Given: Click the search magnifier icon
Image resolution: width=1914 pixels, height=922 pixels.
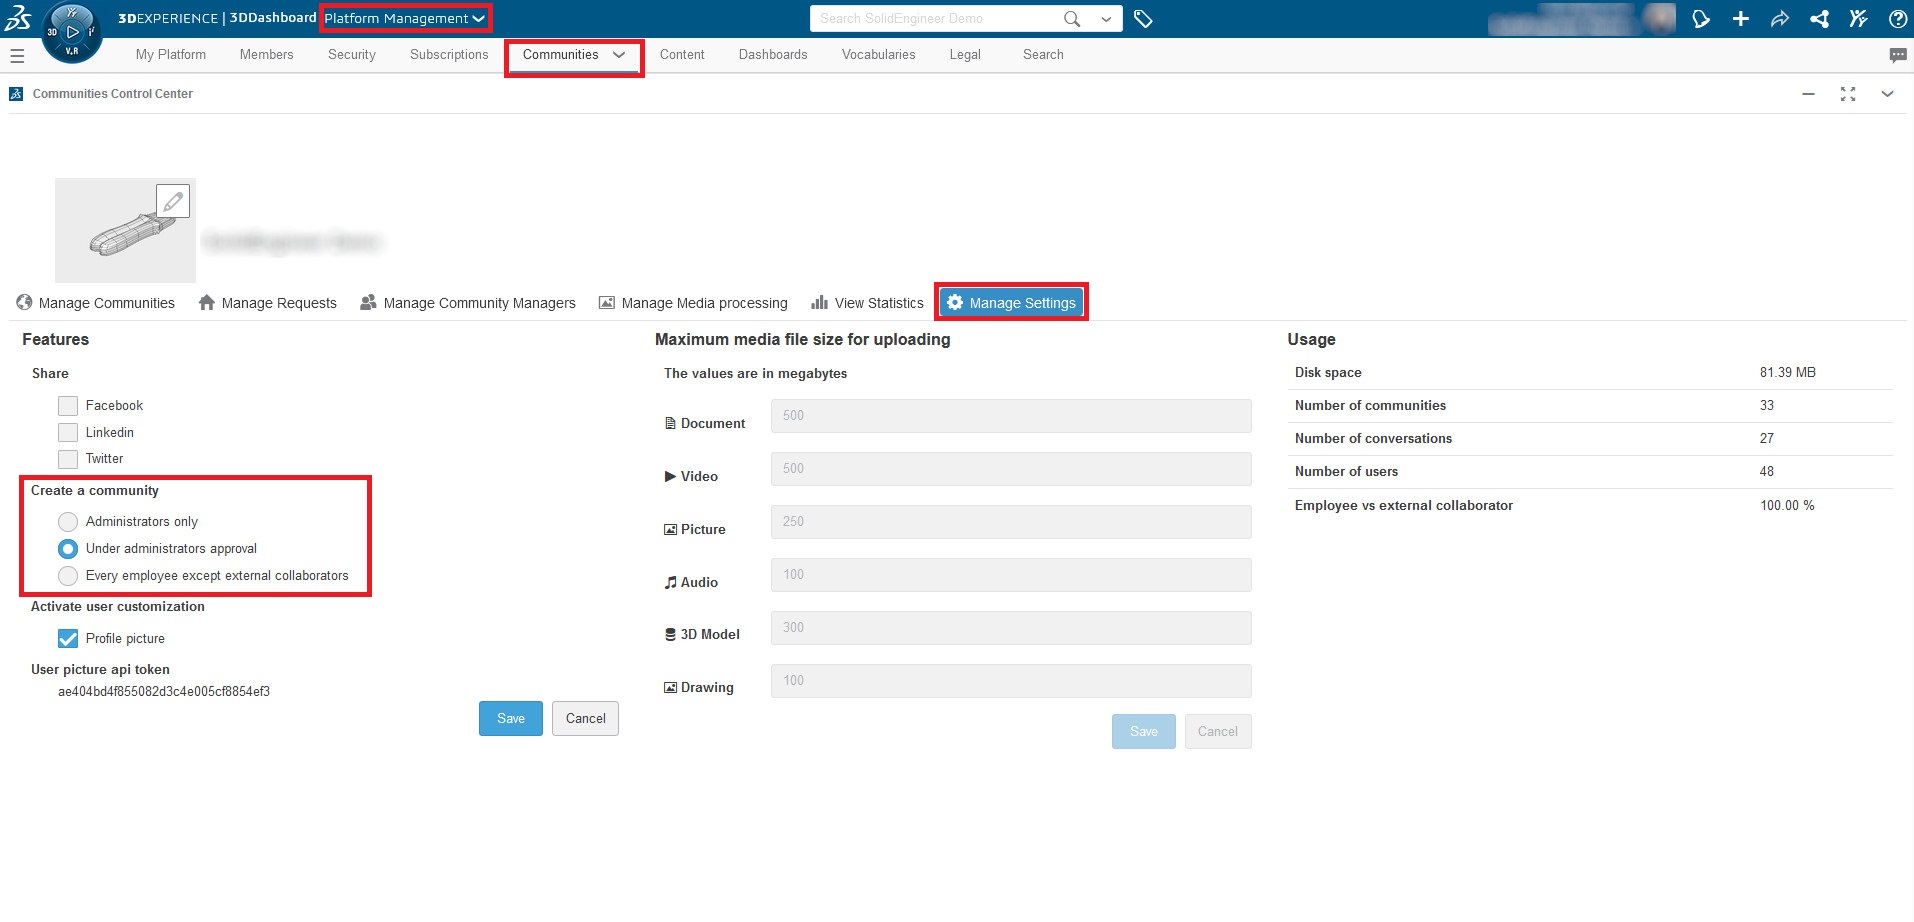Looking at the screenshot, I should (1072, 19).
